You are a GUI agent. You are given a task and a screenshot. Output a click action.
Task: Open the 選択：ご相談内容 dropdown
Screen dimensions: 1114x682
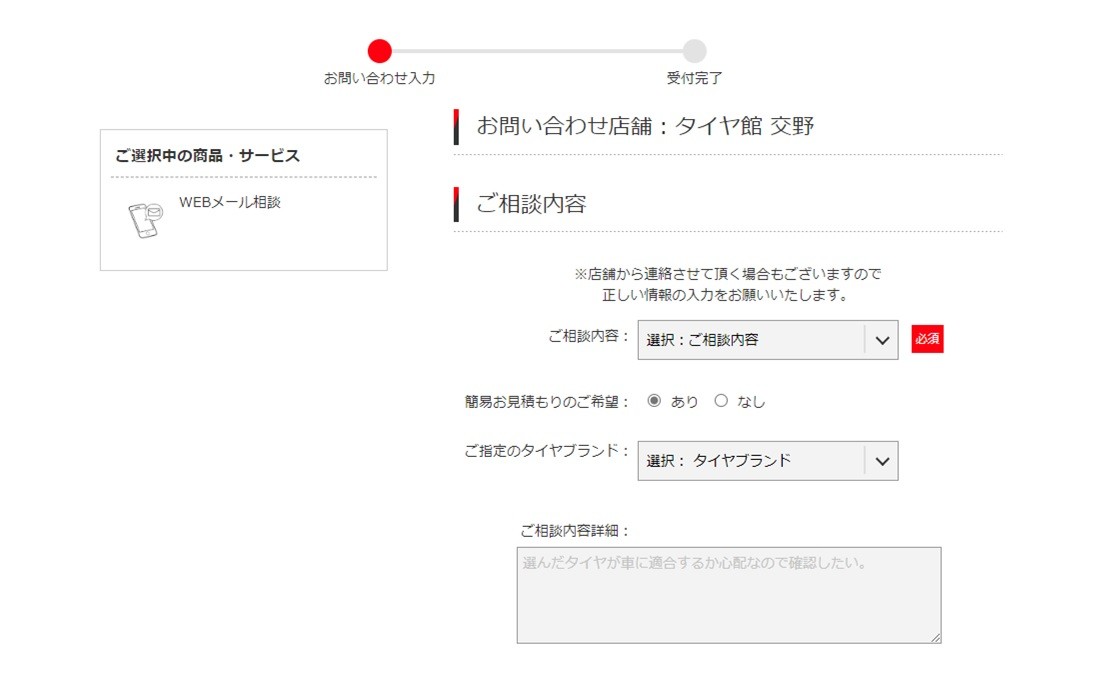(x=751, y=340)
